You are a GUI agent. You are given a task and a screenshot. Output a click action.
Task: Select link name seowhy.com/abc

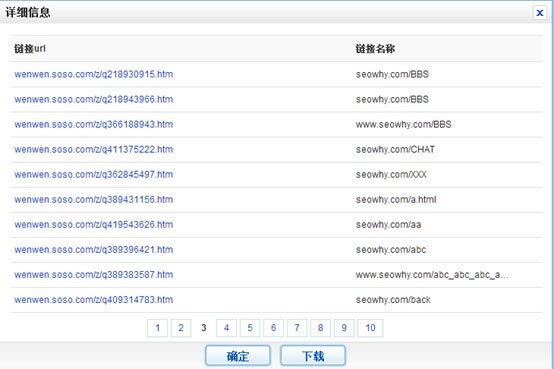(x=391, y=250)
